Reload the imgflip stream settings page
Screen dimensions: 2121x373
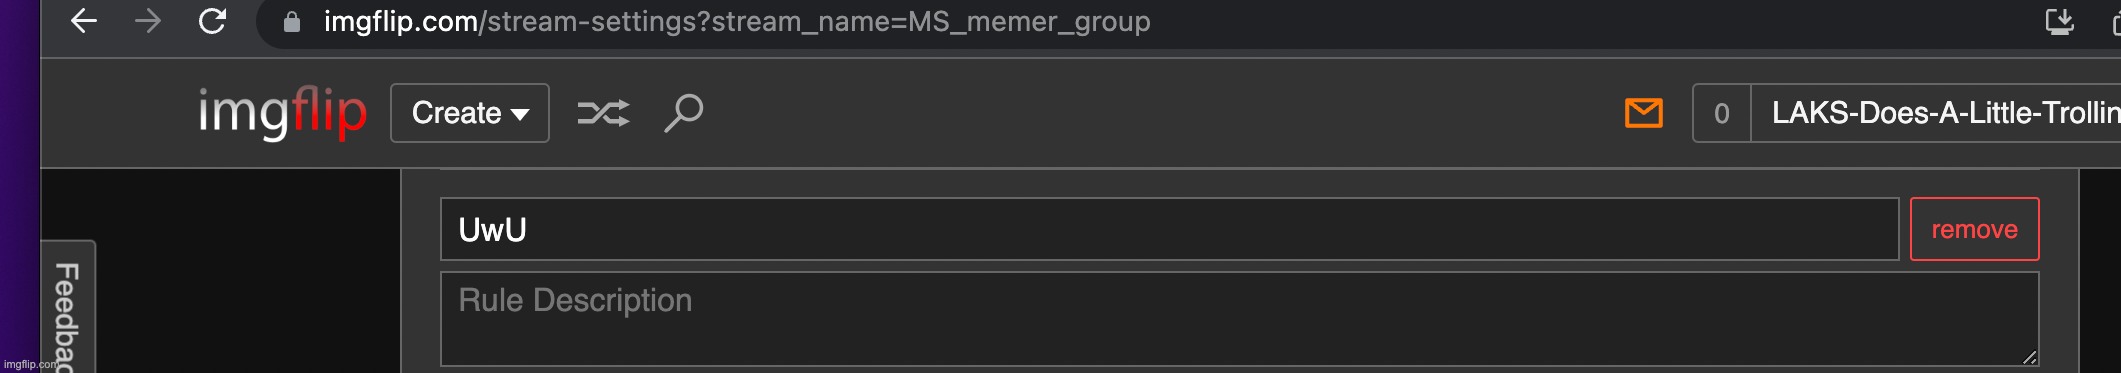[x=212, y=21]
